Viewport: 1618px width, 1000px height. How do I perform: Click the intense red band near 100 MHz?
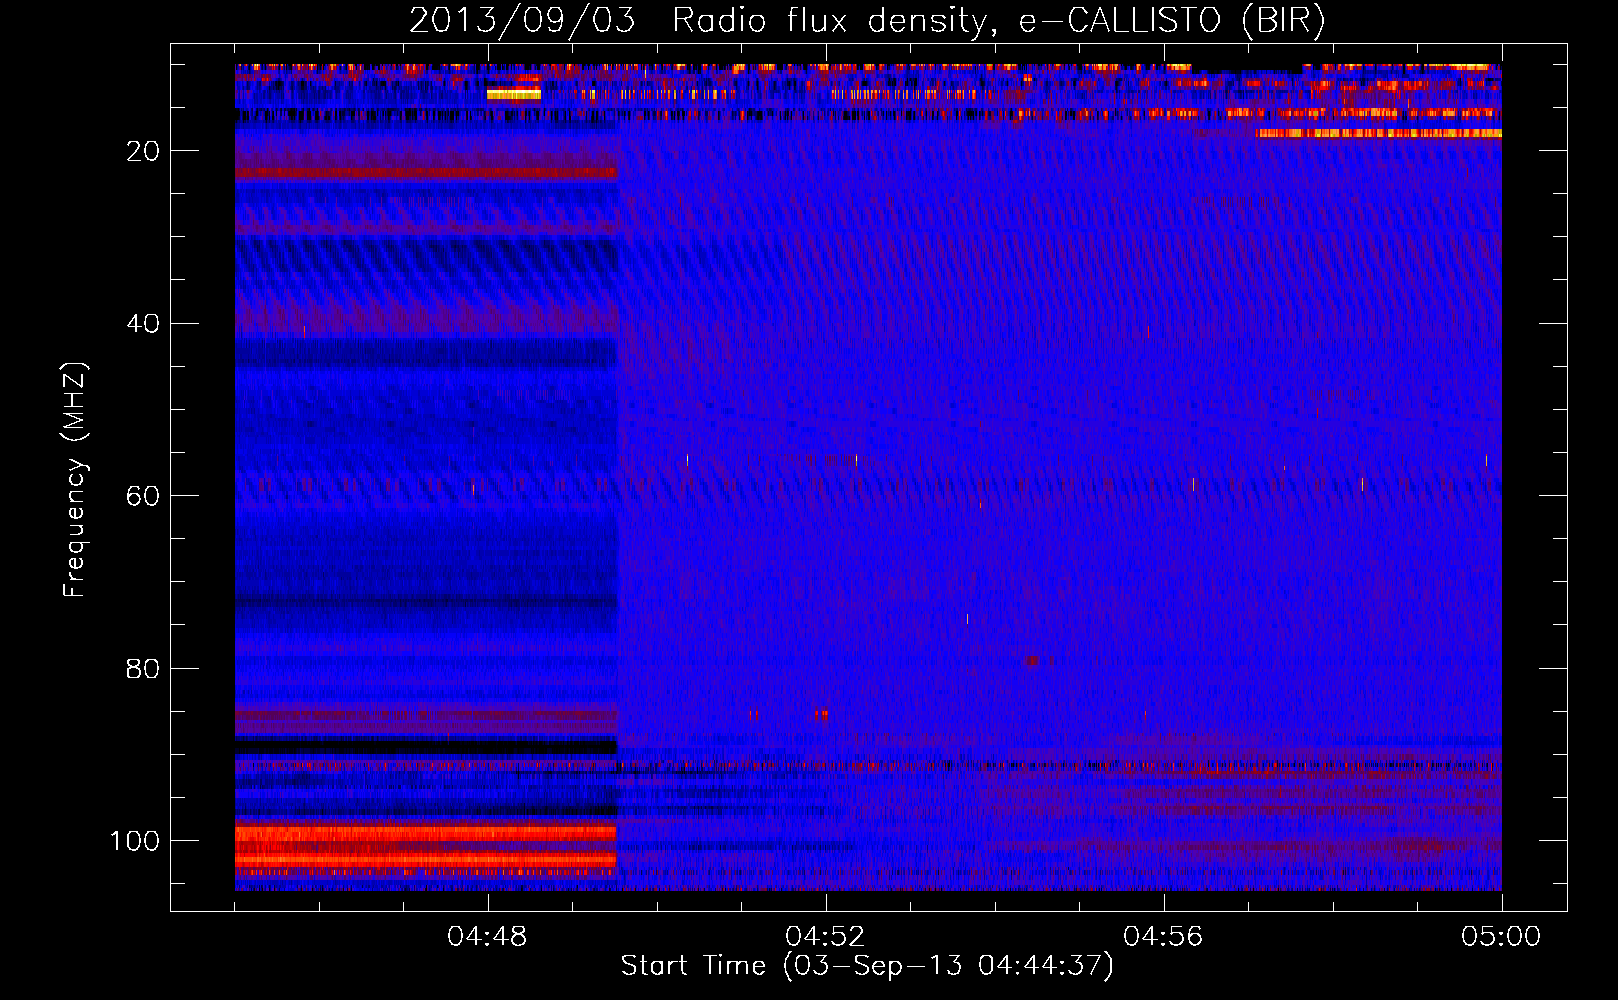coord(426,847)
